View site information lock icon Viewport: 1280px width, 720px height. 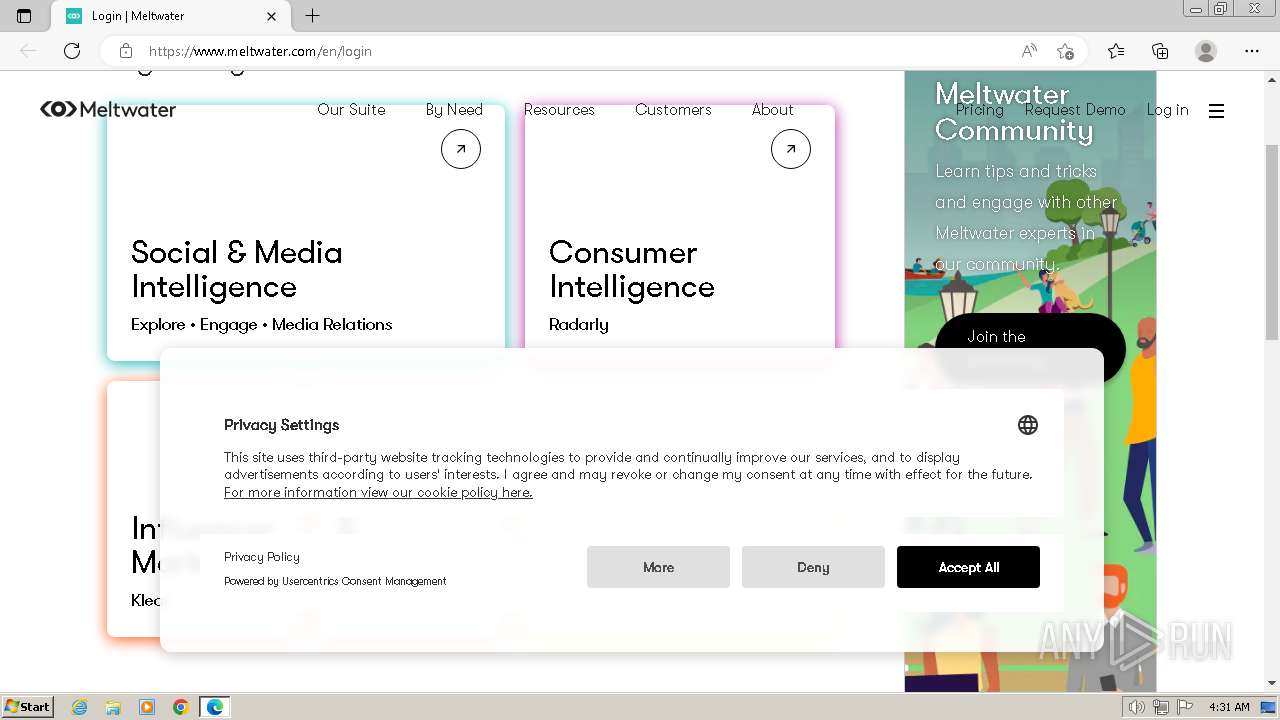pos(126,51)
